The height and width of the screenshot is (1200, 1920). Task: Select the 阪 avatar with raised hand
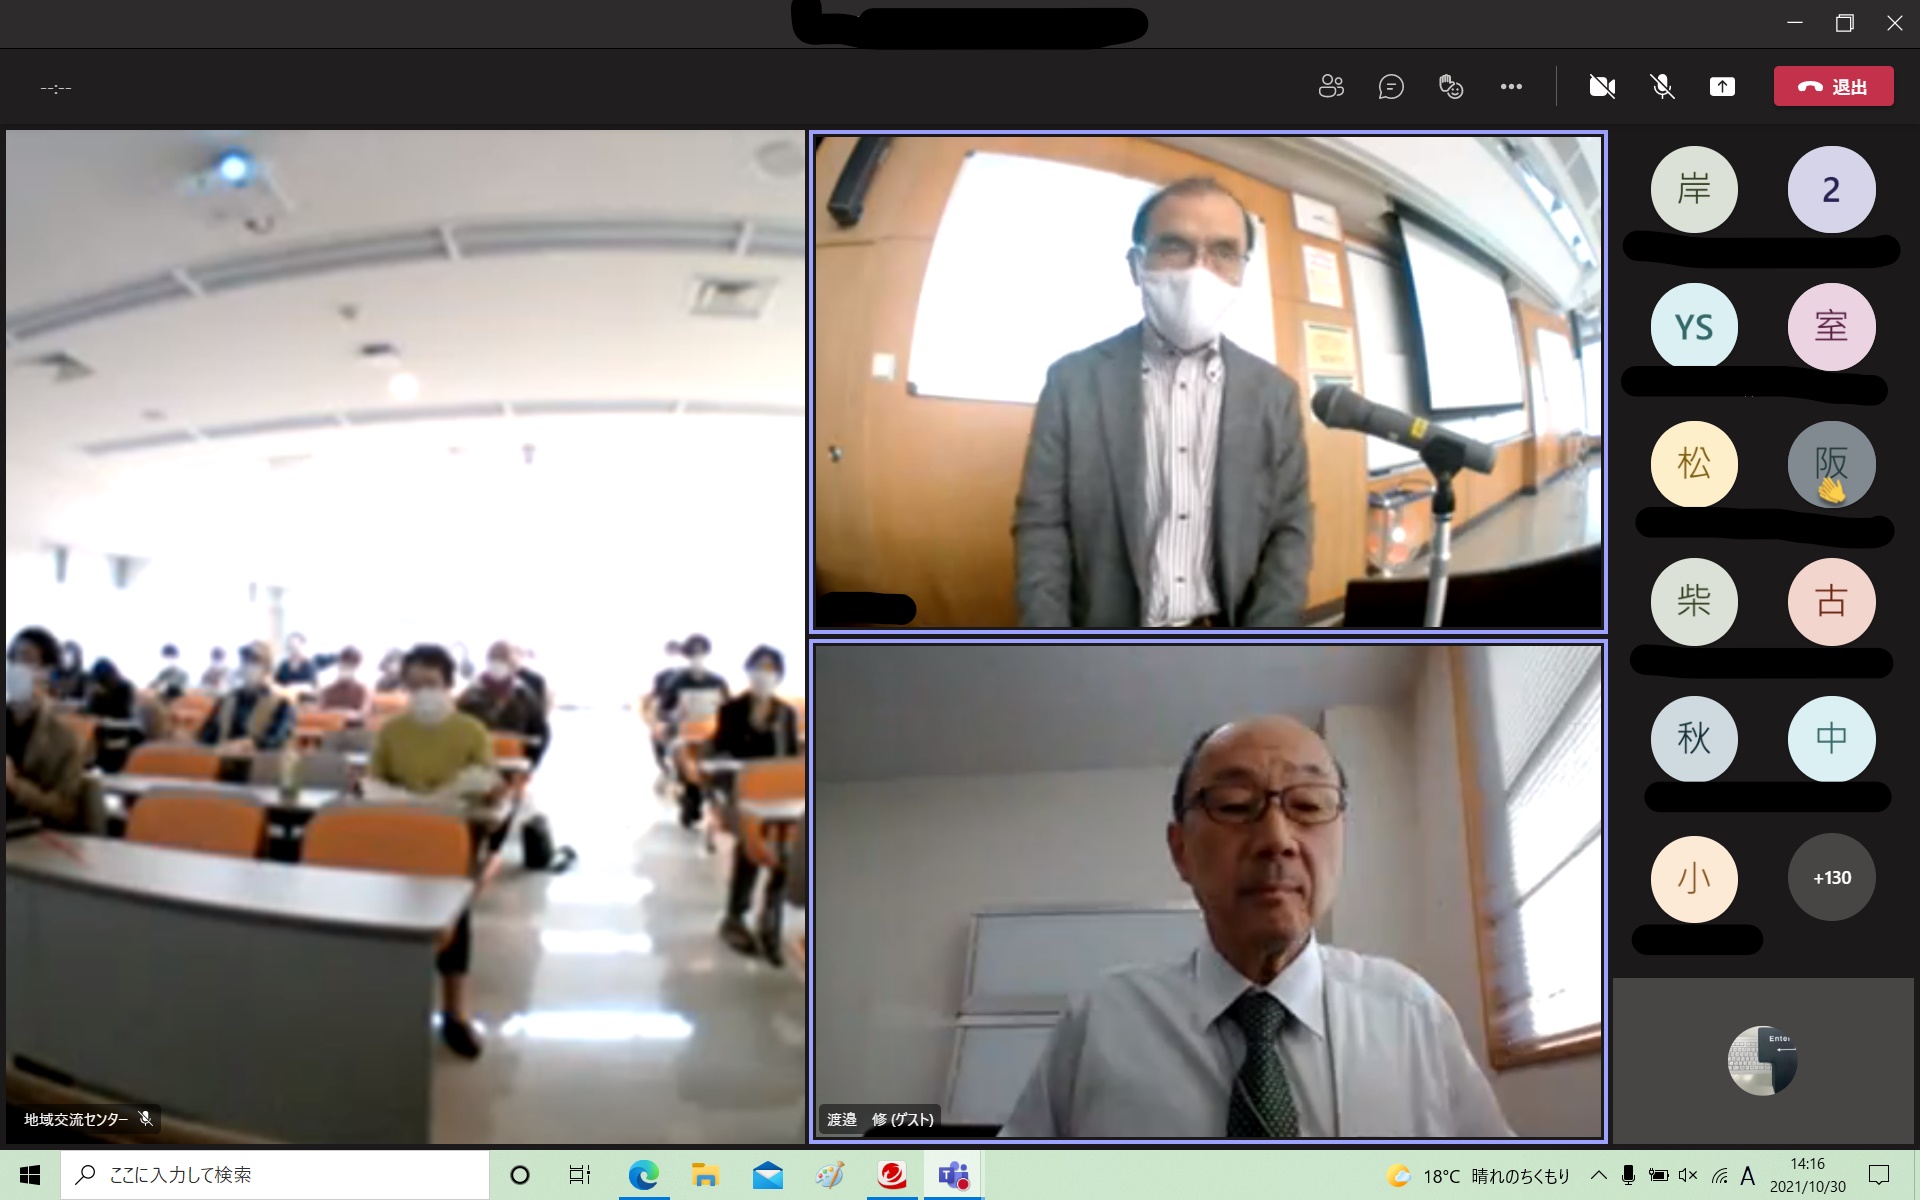pos(1831,464)
